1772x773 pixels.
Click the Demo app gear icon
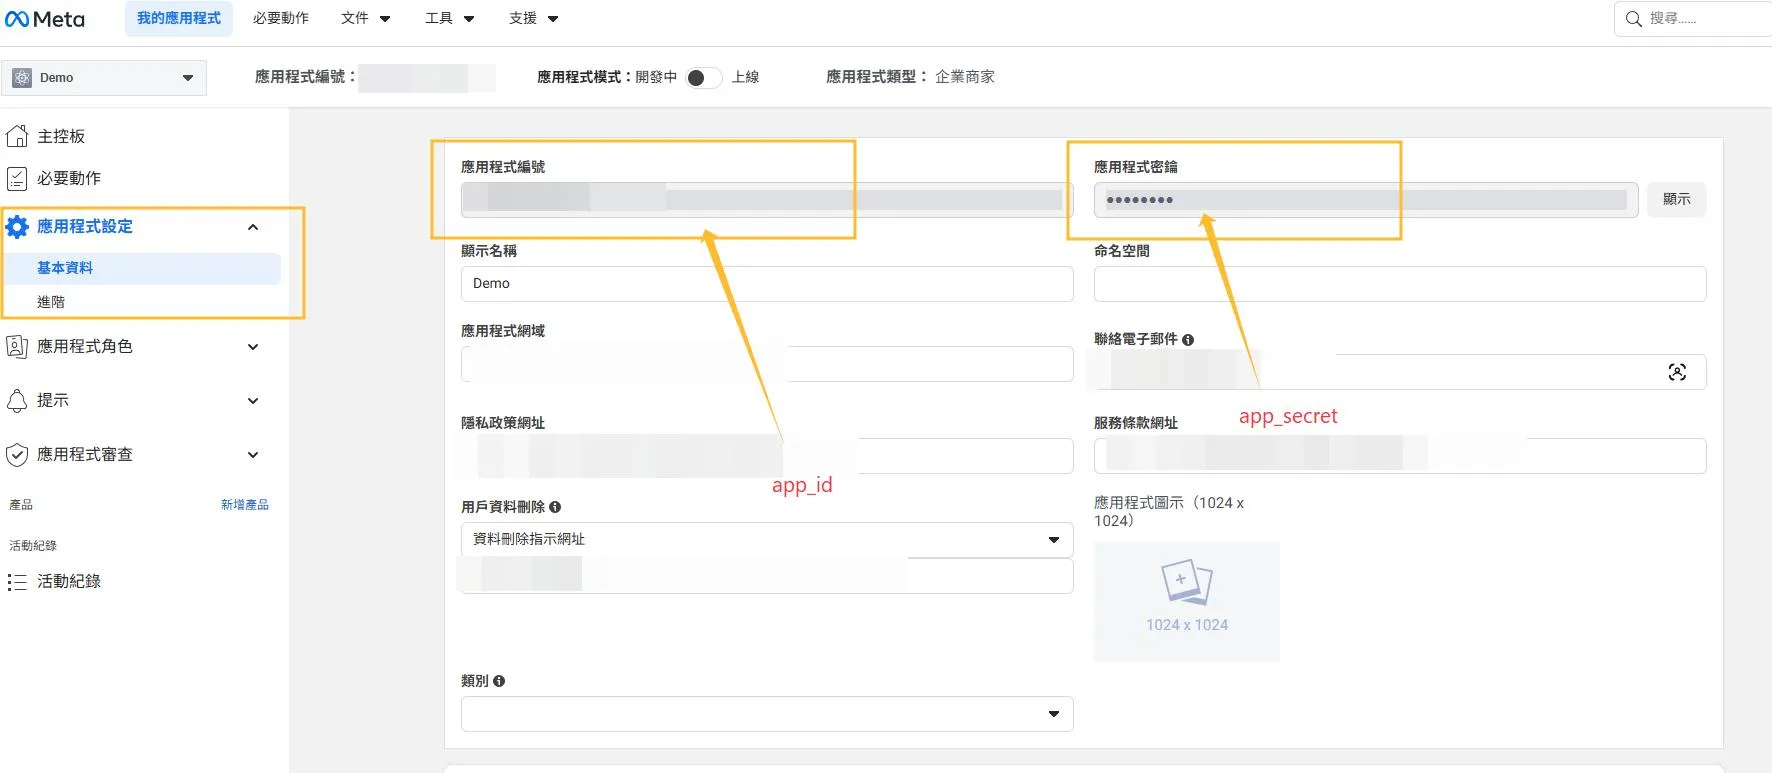tap(22, 78)
